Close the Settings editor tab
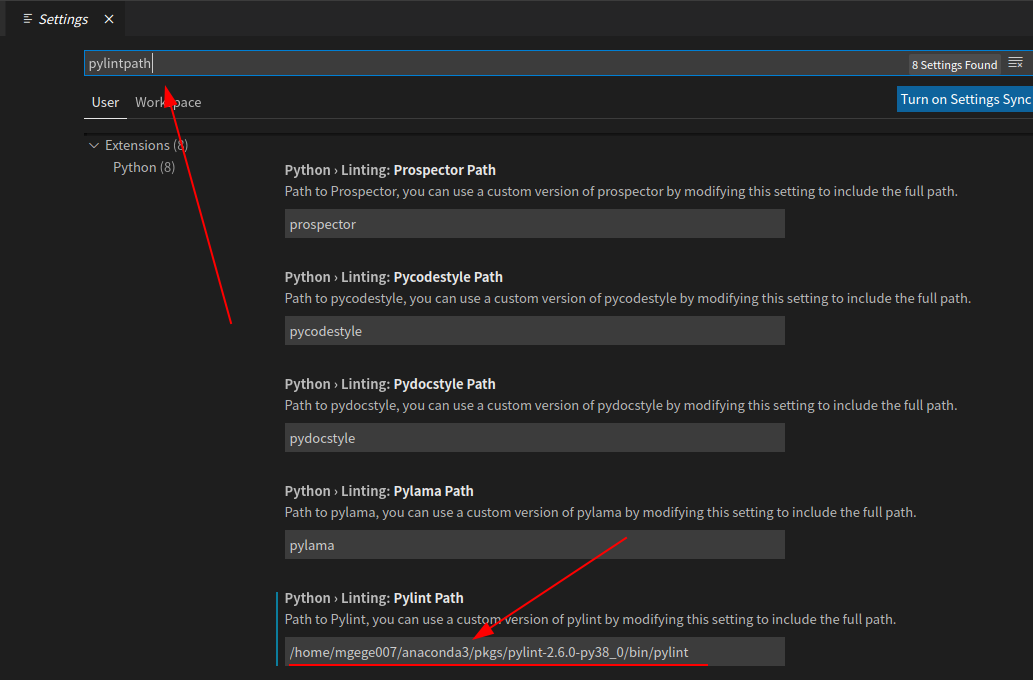 [109, 19]
